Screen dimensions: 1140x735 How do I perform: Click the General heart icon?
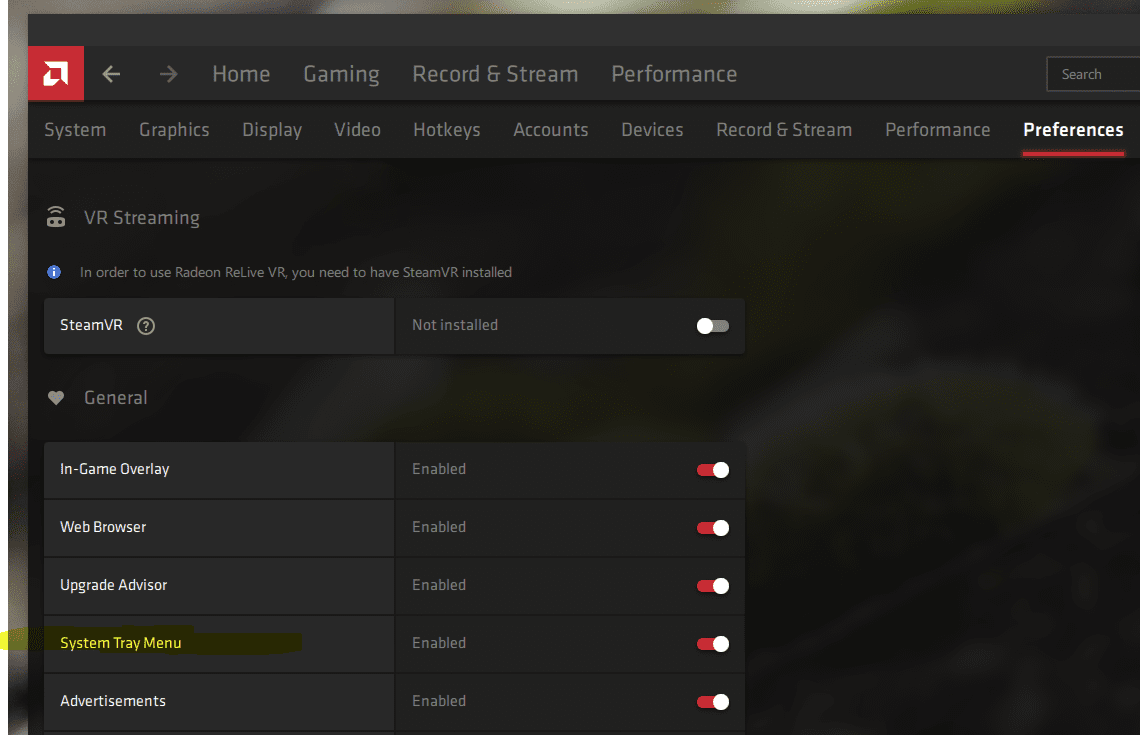point(56,398)
